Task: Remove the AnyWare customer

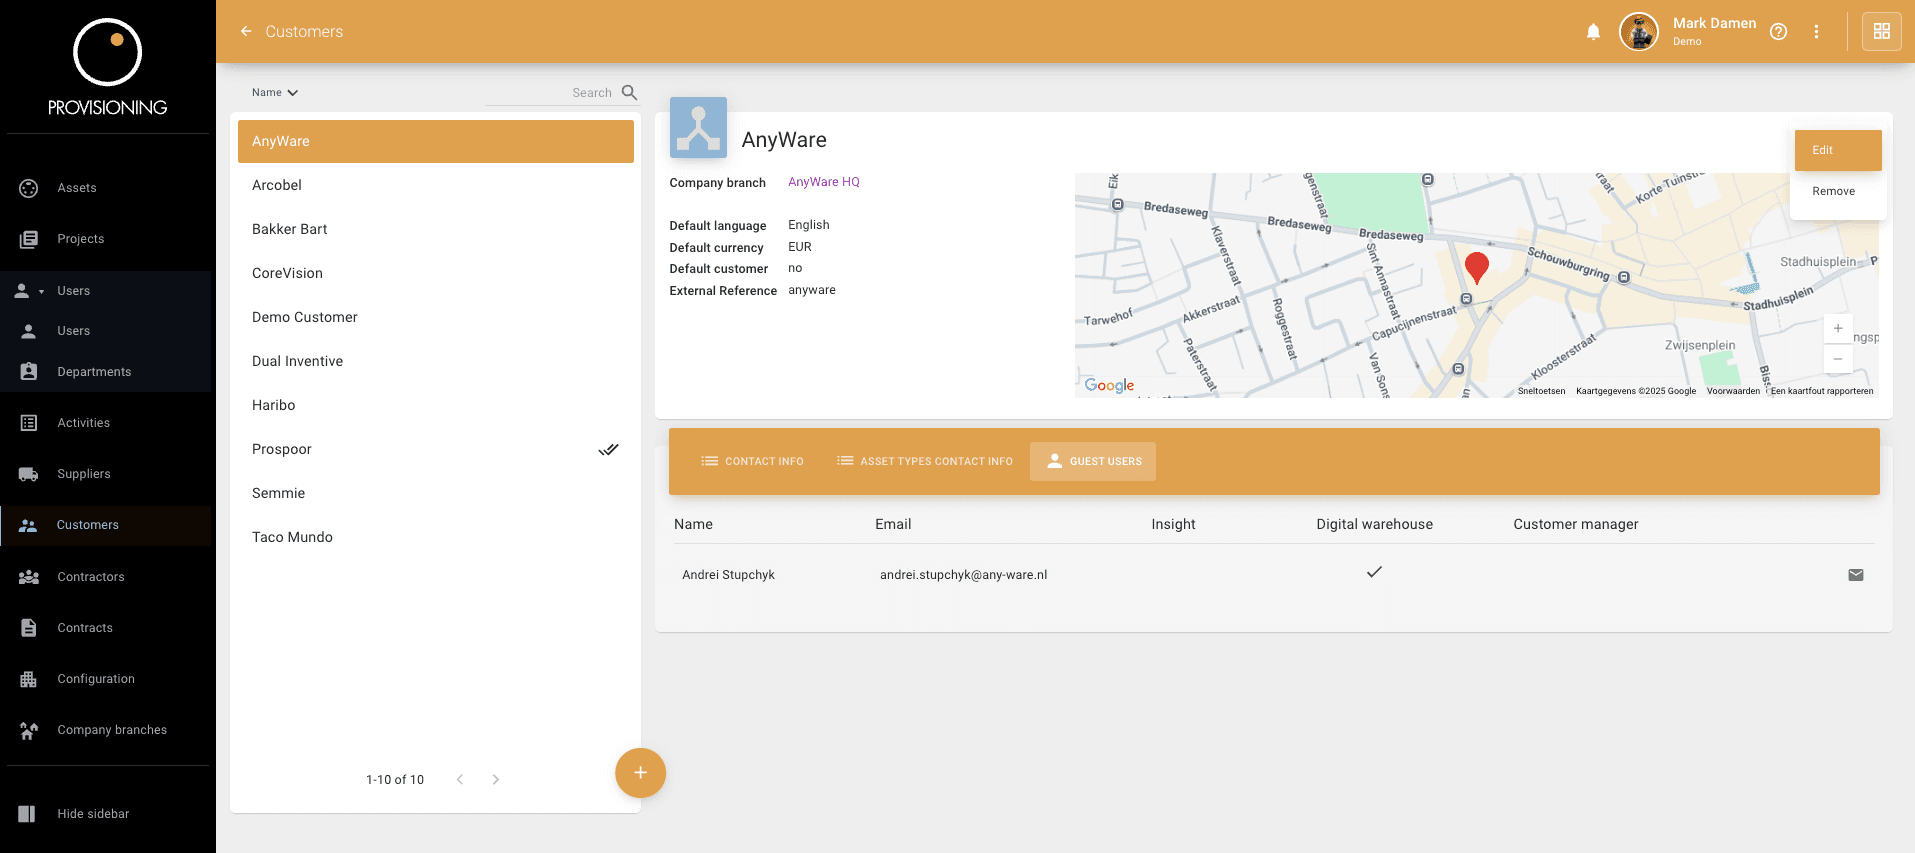Action: click(1833, 191)
